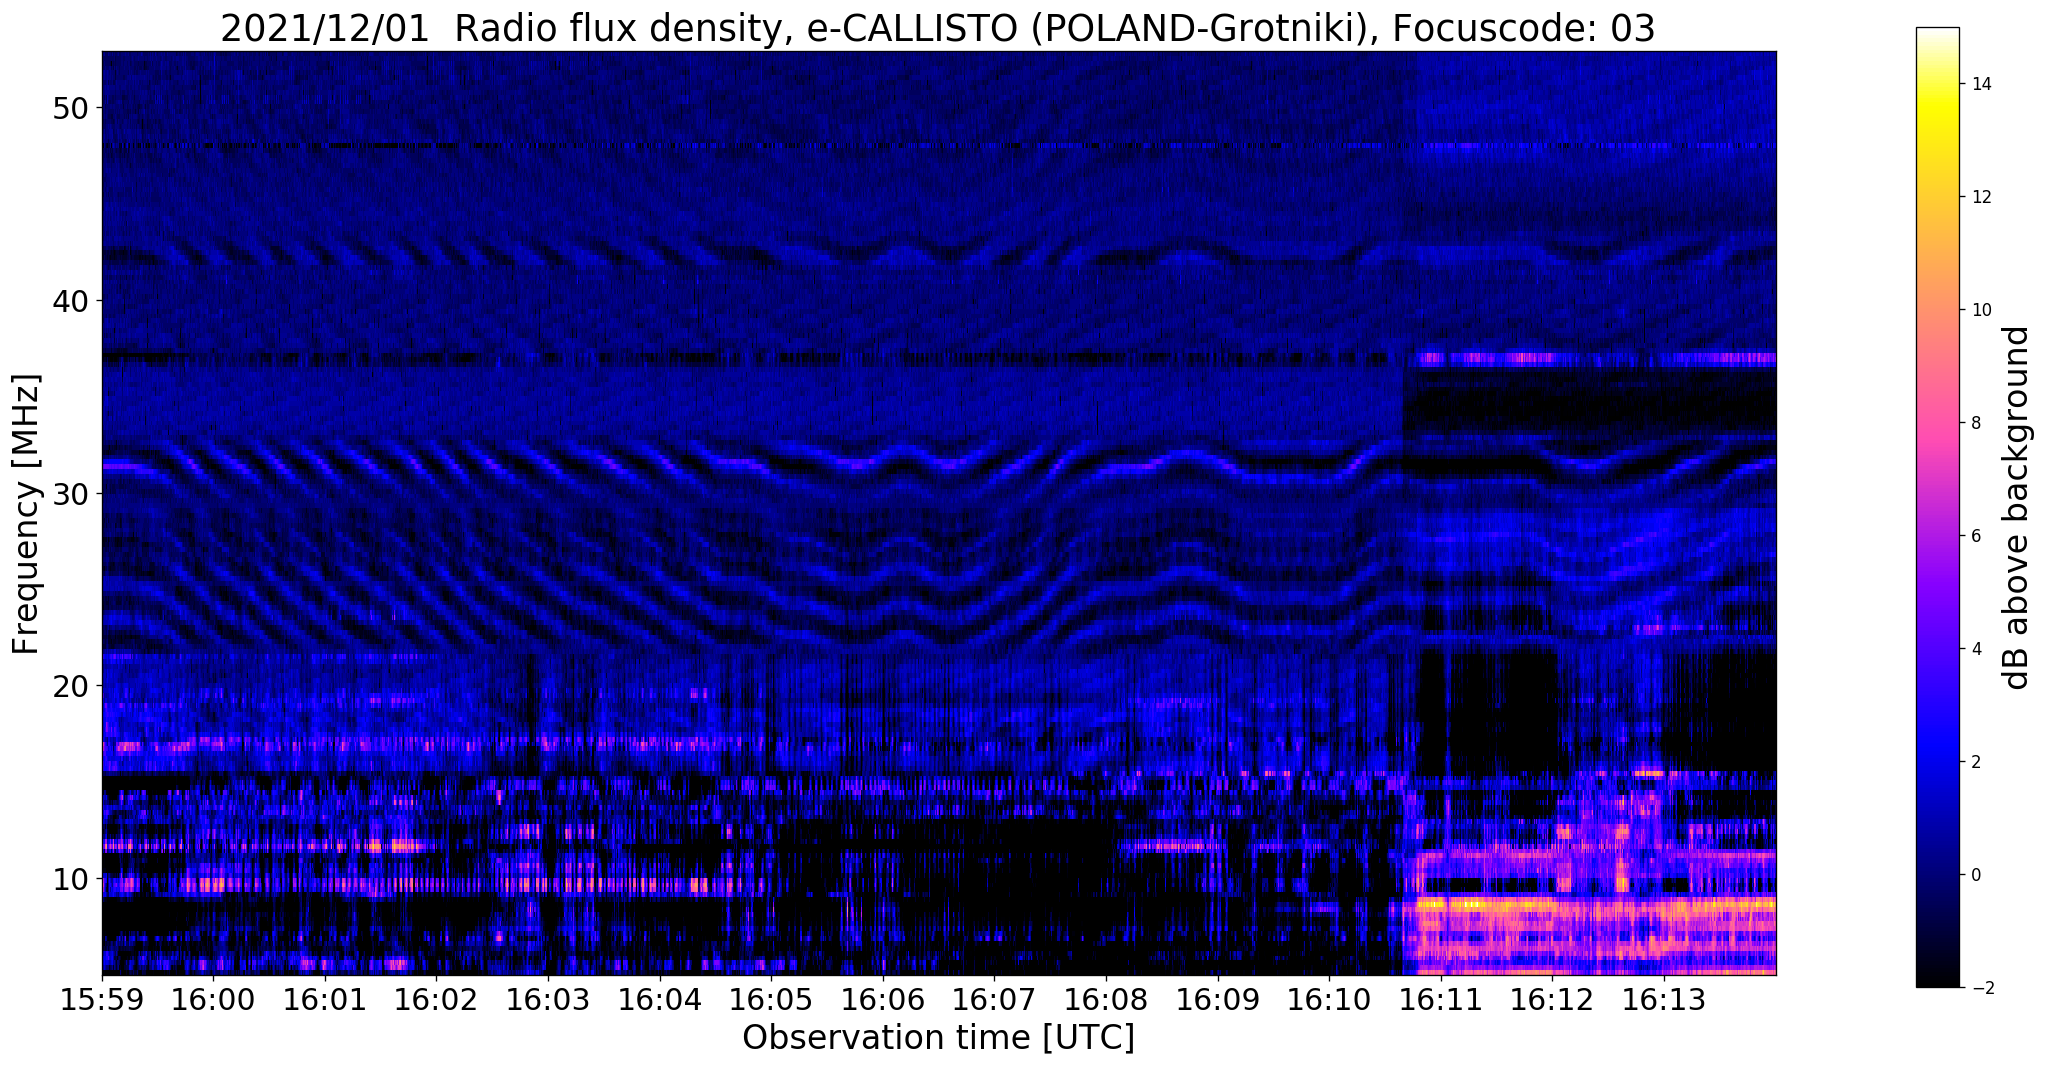Click the colorbar tick label 0
Image resolution: width=2047 pixels, height=1067 pixels.
tap(1975, 875)
